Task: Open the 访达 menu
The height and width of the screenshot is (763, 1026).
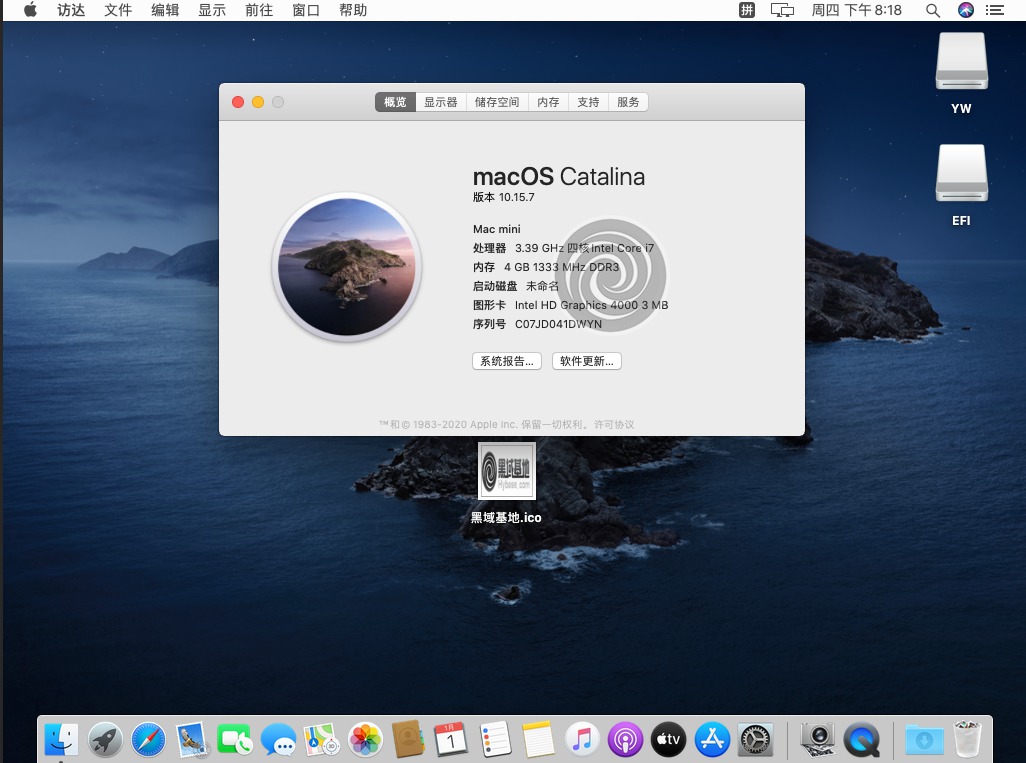Action: (x=71, y=10)
